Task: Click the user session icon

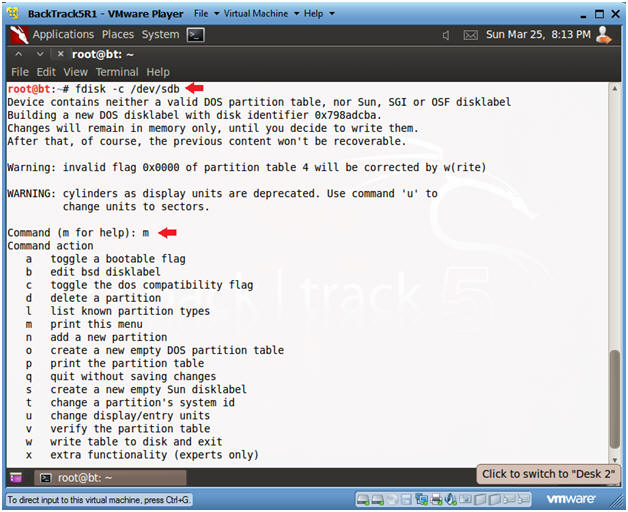Action: pyautogui.click(x=604, y=35)
